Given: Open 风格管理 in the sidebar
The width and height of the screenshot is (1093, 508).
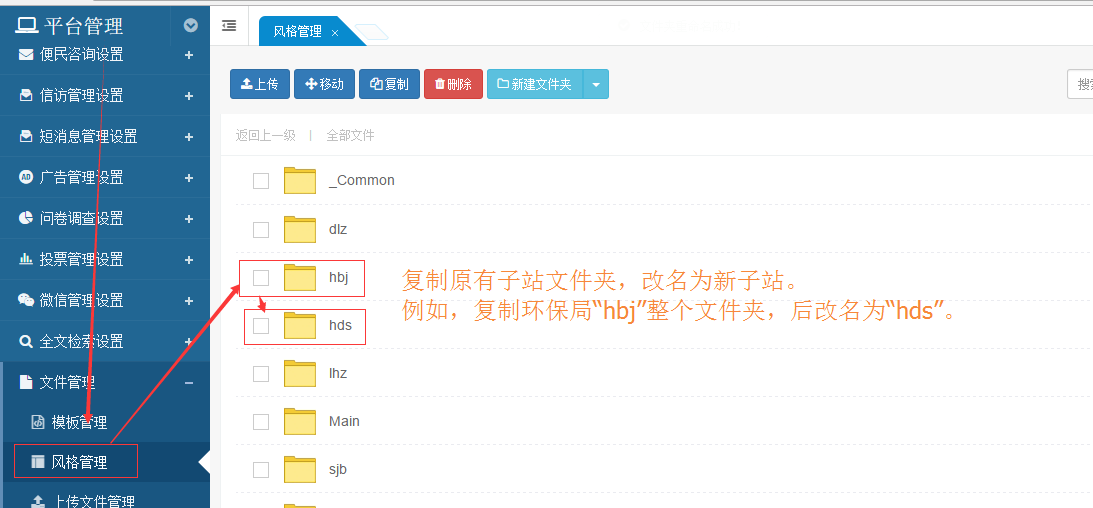Looking at the screenshot, I should point(79,462).
